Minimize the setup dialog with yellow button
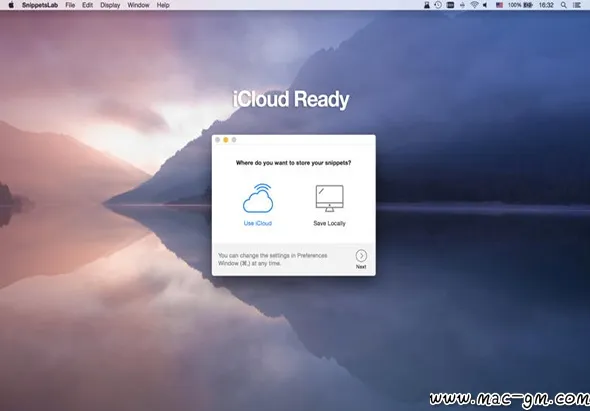Viewport: 590px width, 411px height. tap(226, 140)
